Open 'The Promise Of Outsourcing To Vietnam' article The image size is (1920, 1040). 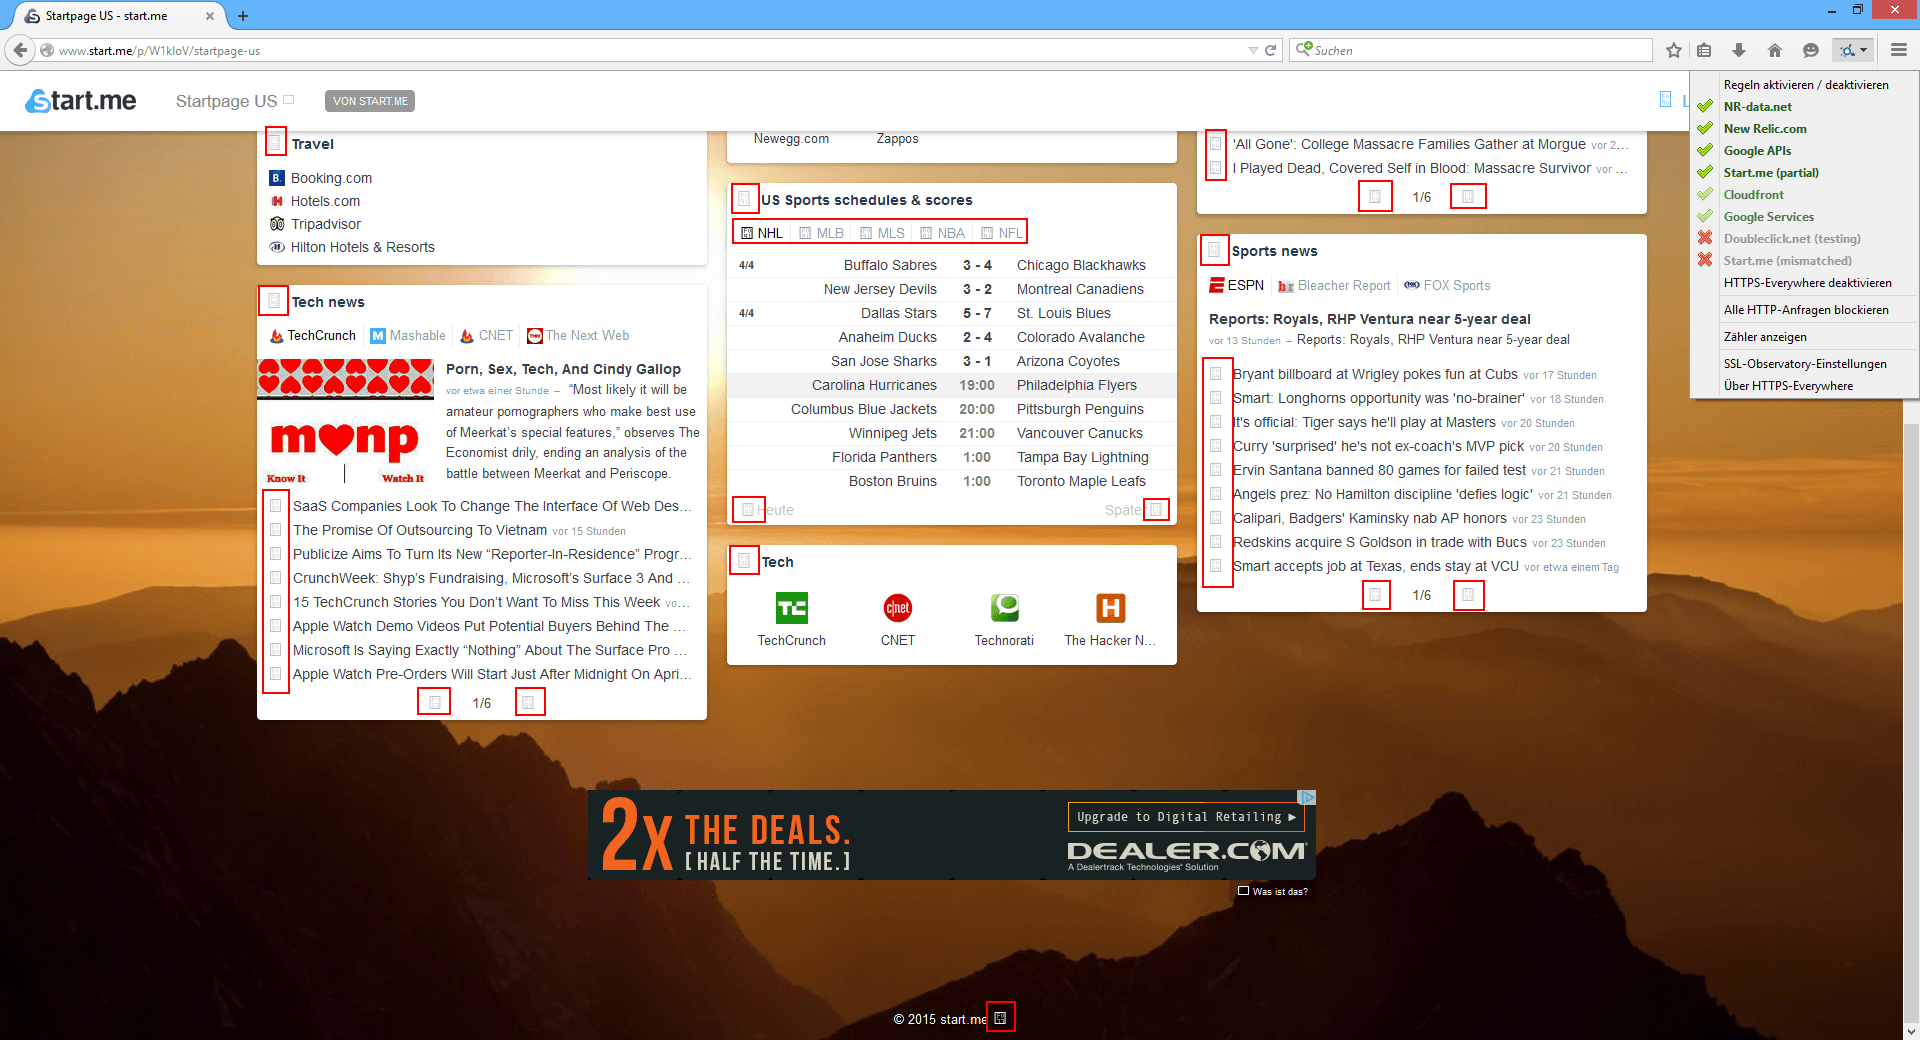[420, 530]
